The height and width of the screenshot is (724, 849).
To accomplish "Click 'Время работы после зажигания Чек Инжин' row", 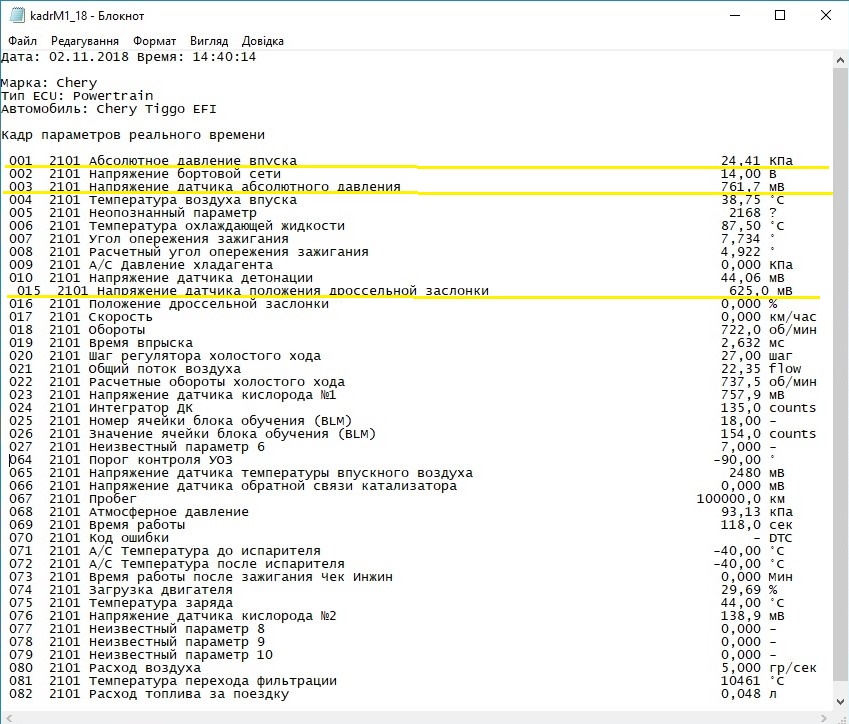I will click(x=401, y=577).
